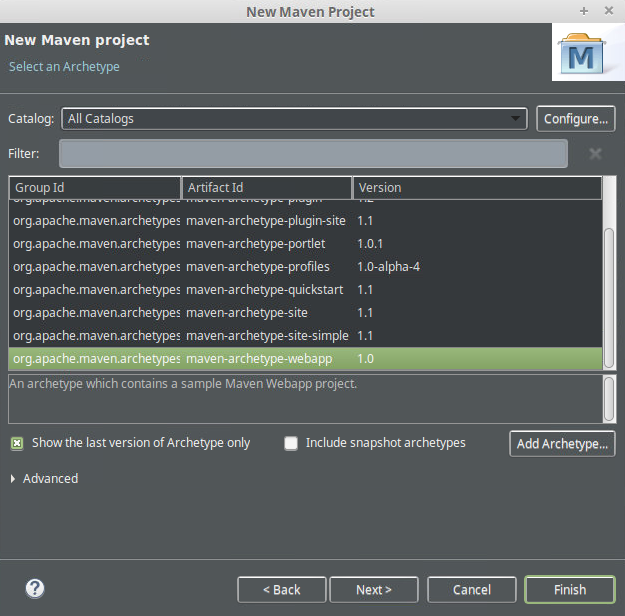Screen dimensions: 625x616
Task: Focus the Filter input field
Action: pyautogui.click(x=313, y=154)
